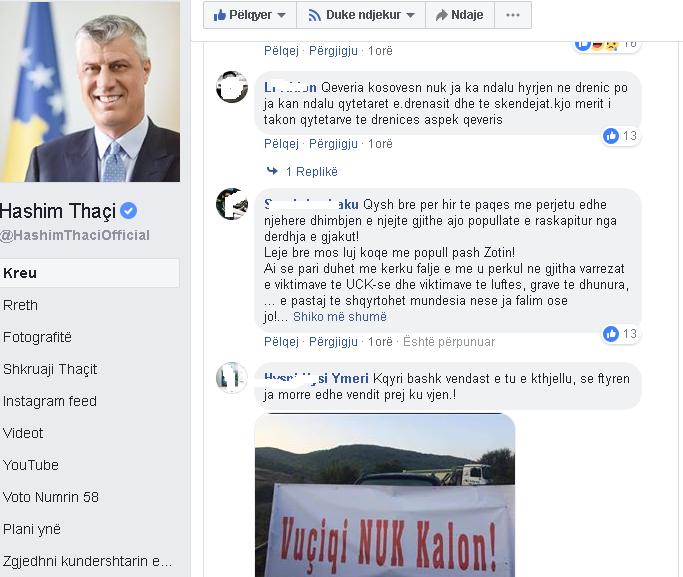The image size is (683, 577).
Task: Click the like reaction icon on Drenica comment
Action: [x=611, y=136]
